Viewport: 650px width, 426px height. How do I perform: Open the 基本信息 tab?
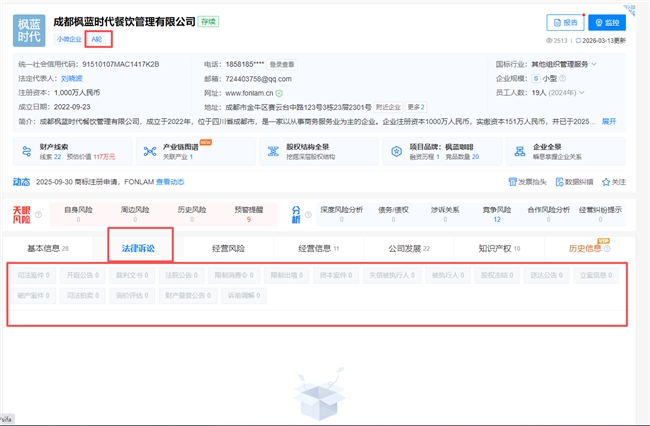tap(48, 249)
